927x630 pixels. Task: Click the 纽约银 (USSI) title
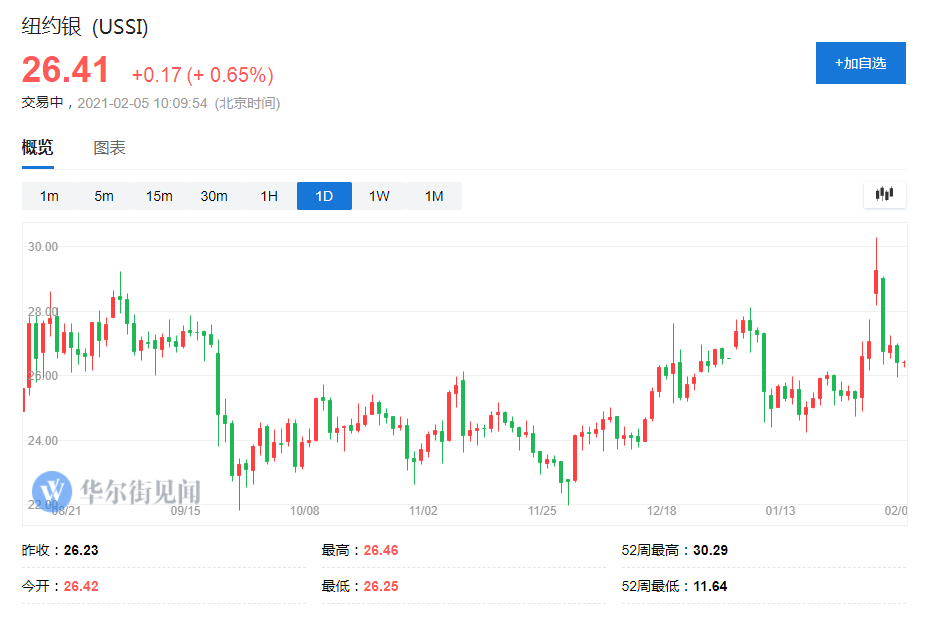(85, 27)
